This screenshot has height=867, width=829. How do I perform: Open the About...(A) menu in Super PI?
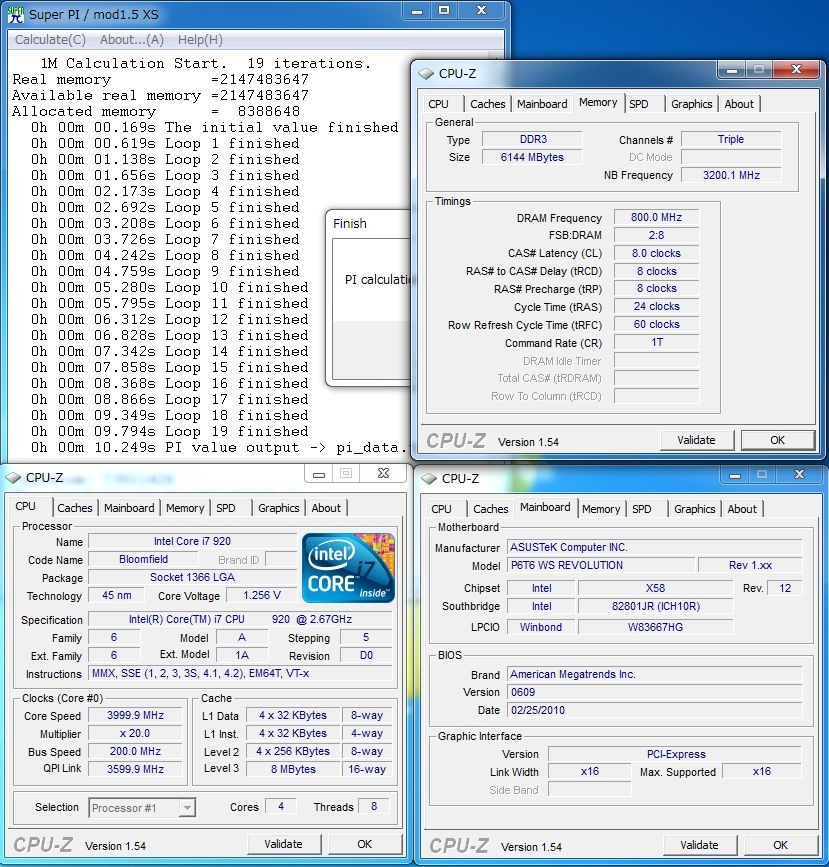[x=132, y=40]
